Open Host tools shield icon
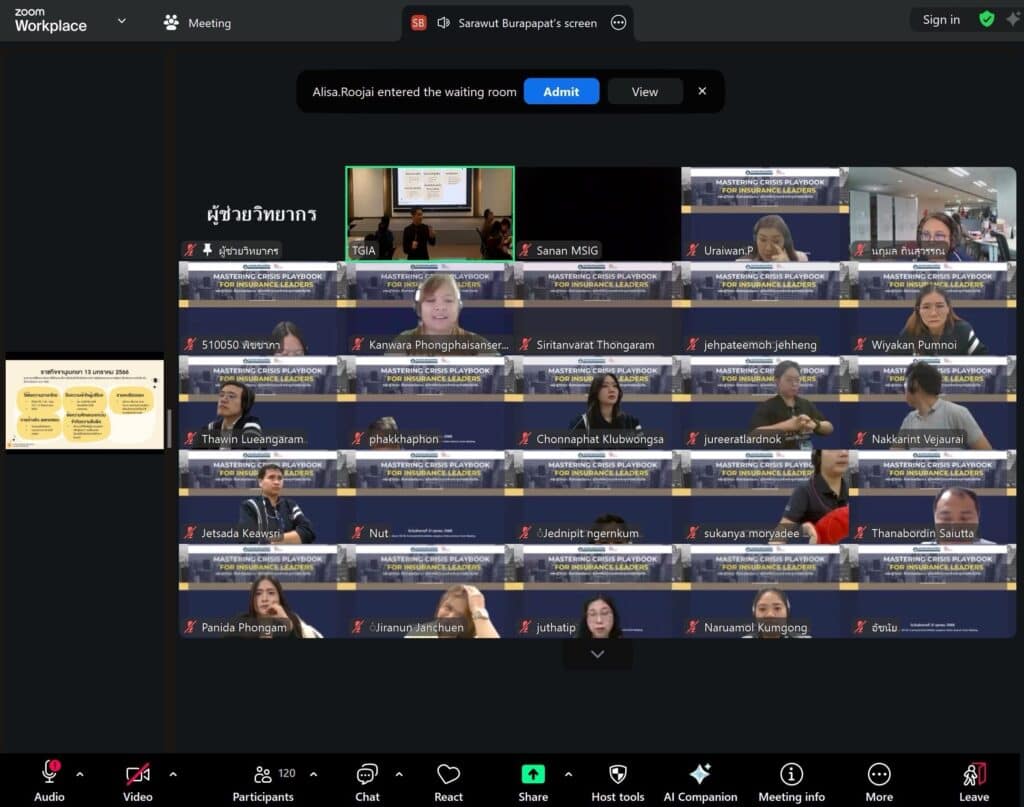 pyautogui.click(x=617, y=774)
